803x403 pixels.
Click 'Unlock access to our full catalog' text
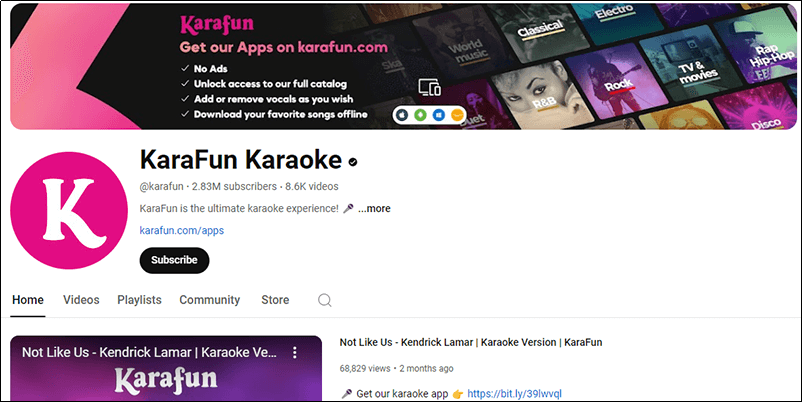coord(270,84)
